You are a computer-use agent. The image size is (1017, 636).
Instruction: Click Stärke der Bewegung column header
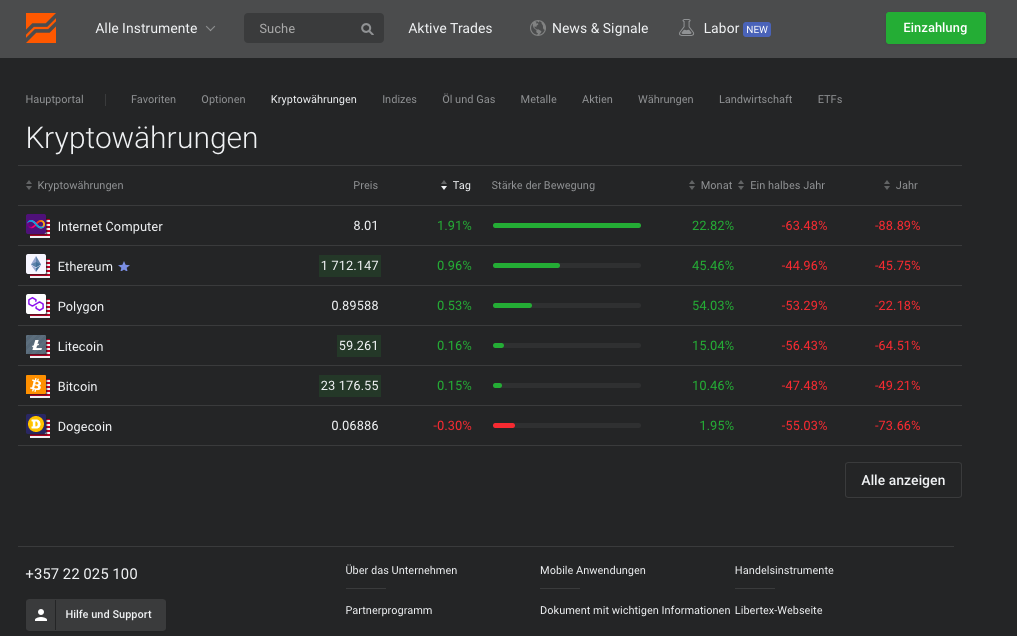[543, 185]
